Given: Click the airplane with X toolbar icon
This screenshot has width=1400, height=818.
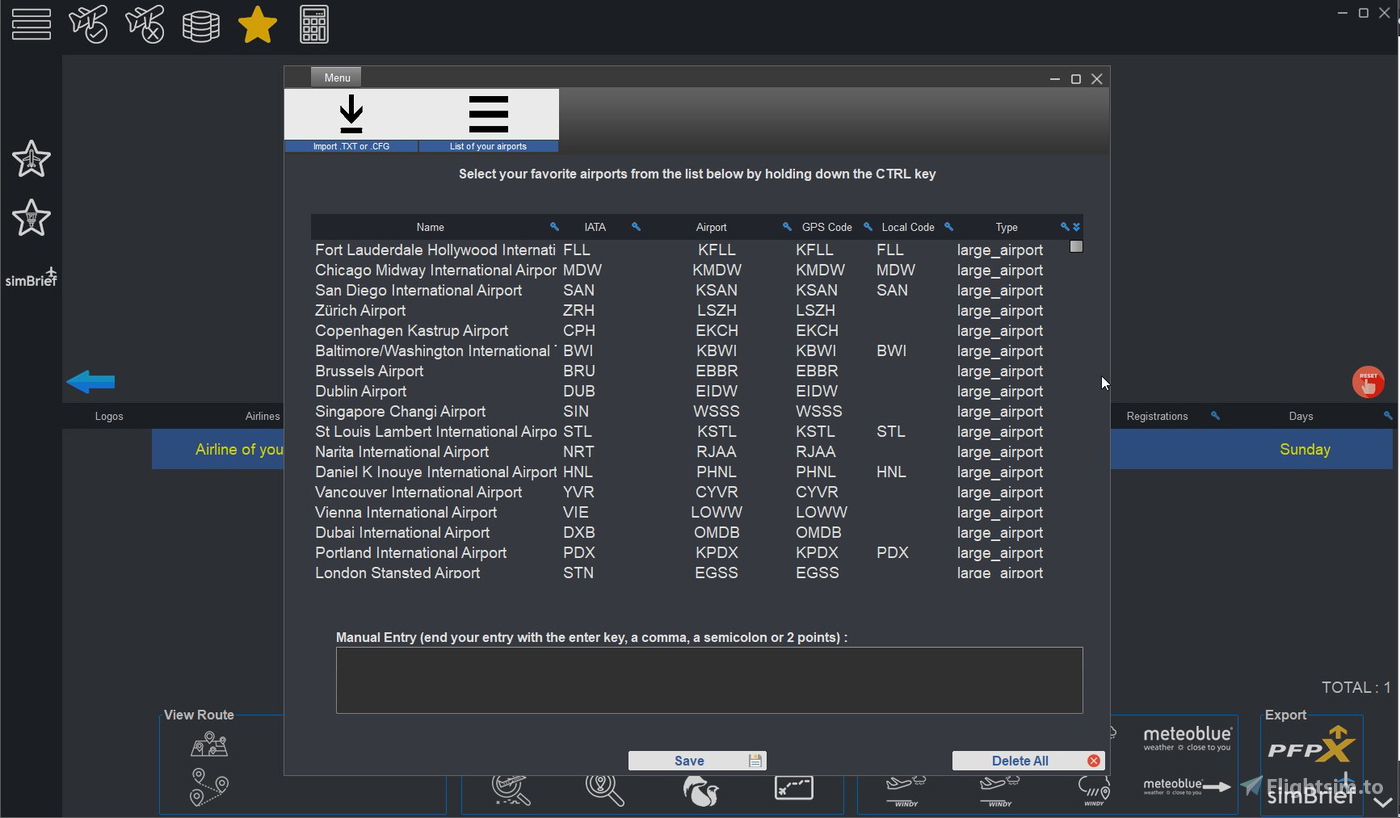Looking at the screenshot, I should [145, 24].
